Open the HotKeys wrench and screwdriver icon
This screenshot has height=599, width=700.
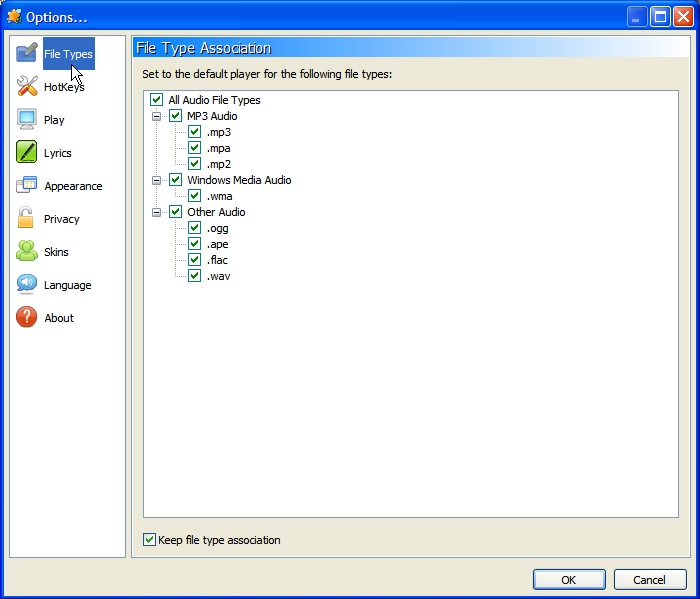(x=27, y=86)
